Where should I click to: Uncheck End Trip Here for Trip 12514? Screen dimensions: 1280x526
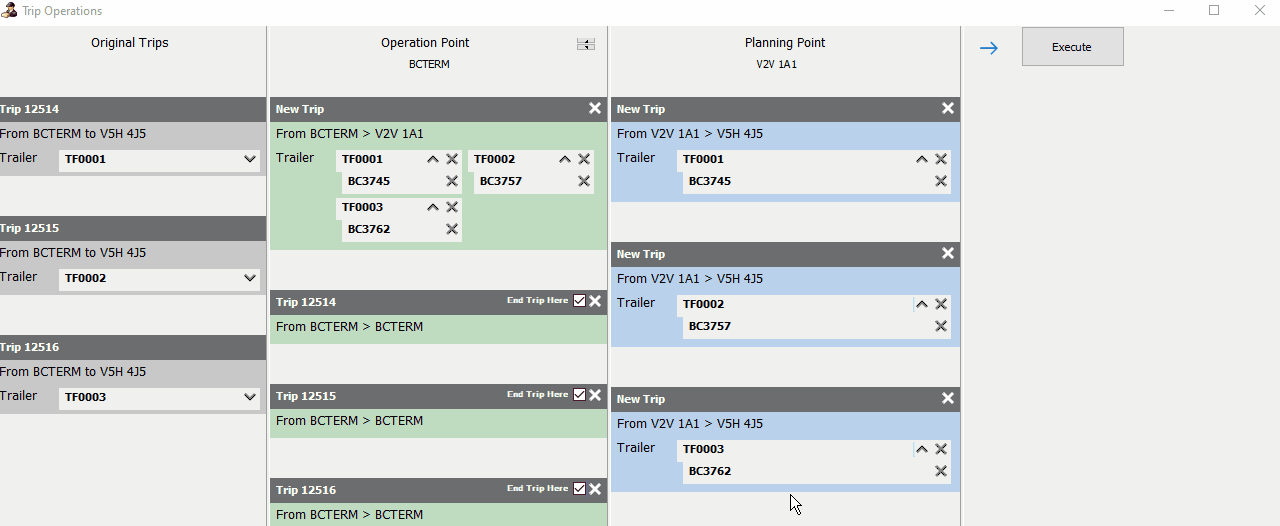579,301
